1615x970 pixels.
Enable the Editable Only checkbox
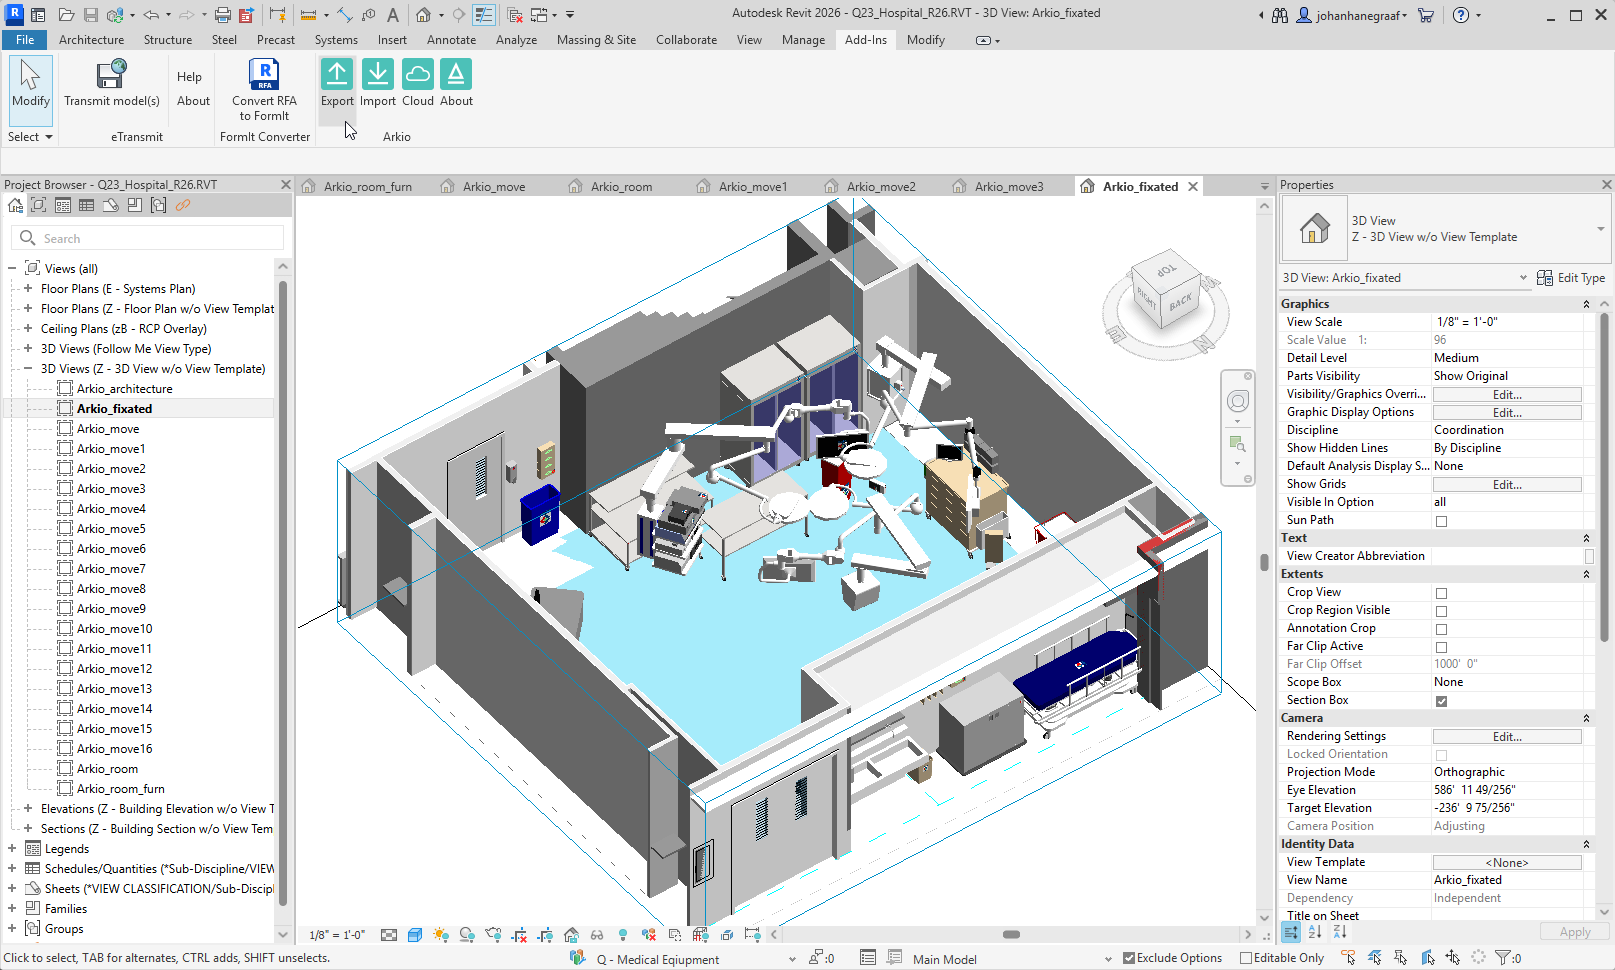(1246, 958)
